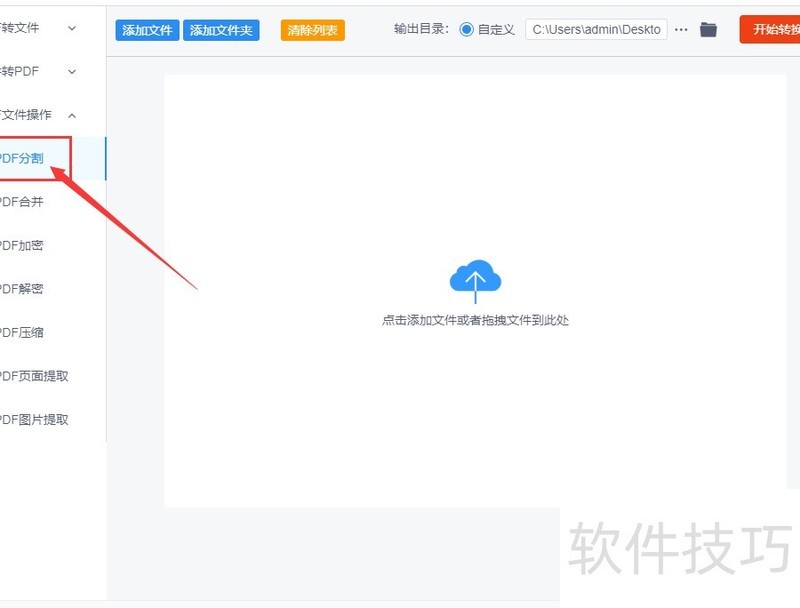This screenshot has height=608, width=800.
Task: Click the output directory path field
Action: tap(600, 29)
